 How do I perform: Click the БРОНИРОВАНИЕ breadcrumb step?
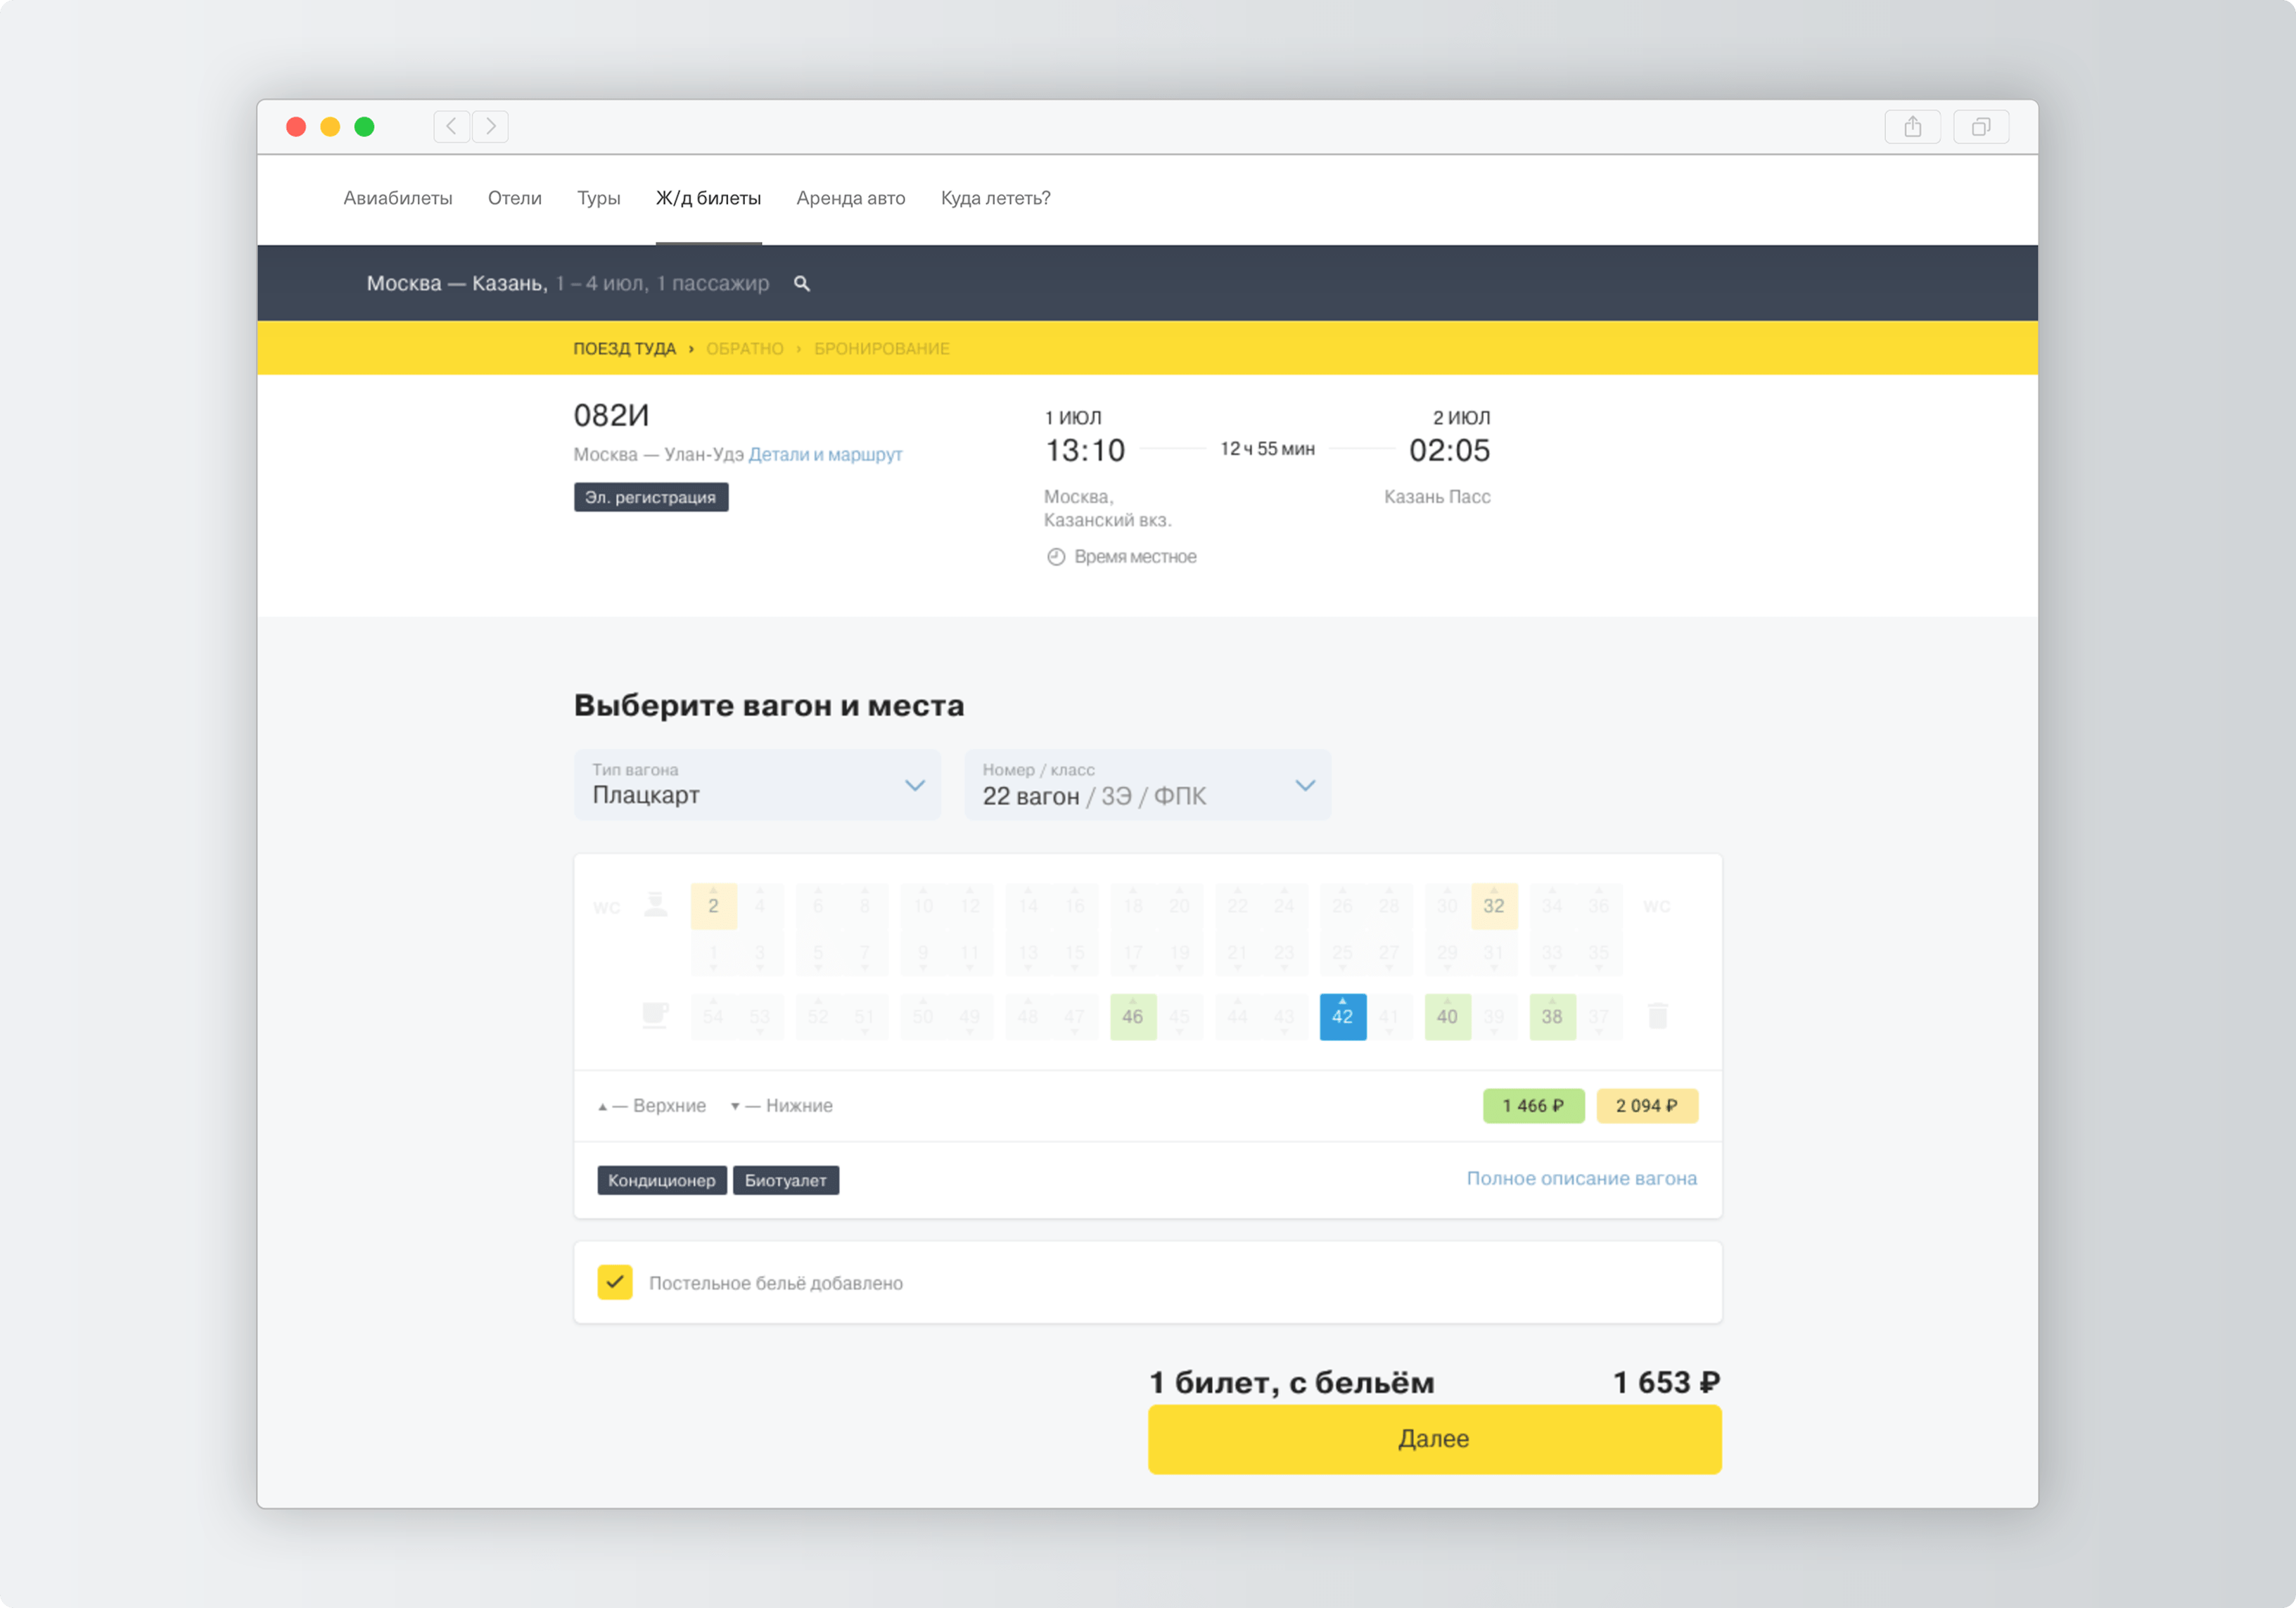coord(881,349)
